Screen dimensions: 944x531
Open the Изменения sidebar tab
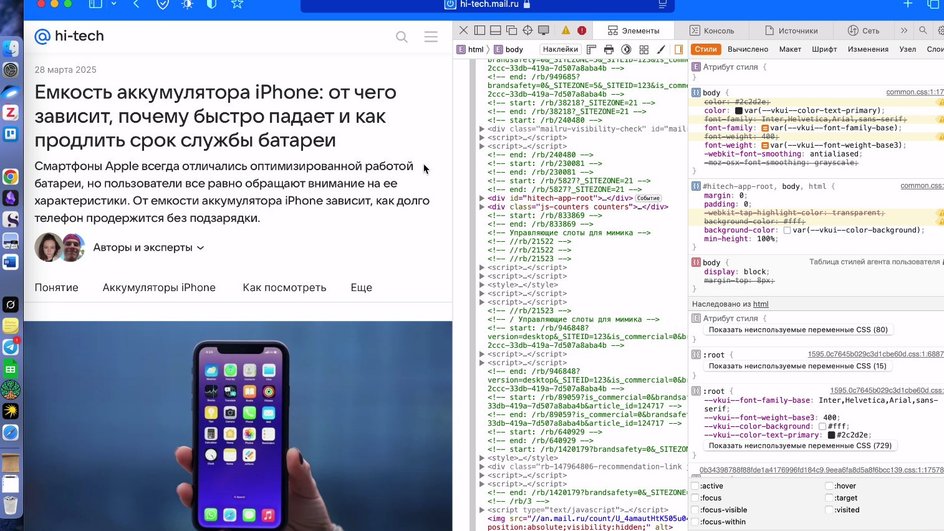(x=868, y=49)
